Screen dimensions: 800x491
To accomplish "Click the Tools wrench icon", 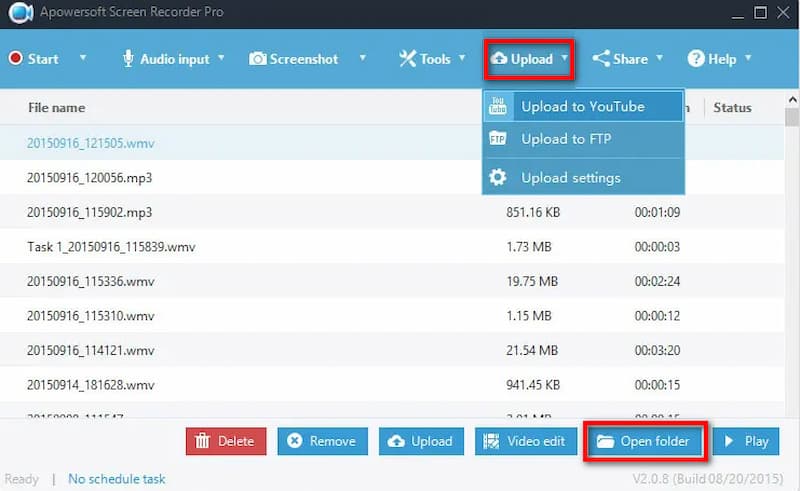I will click(x=407, y=59).
